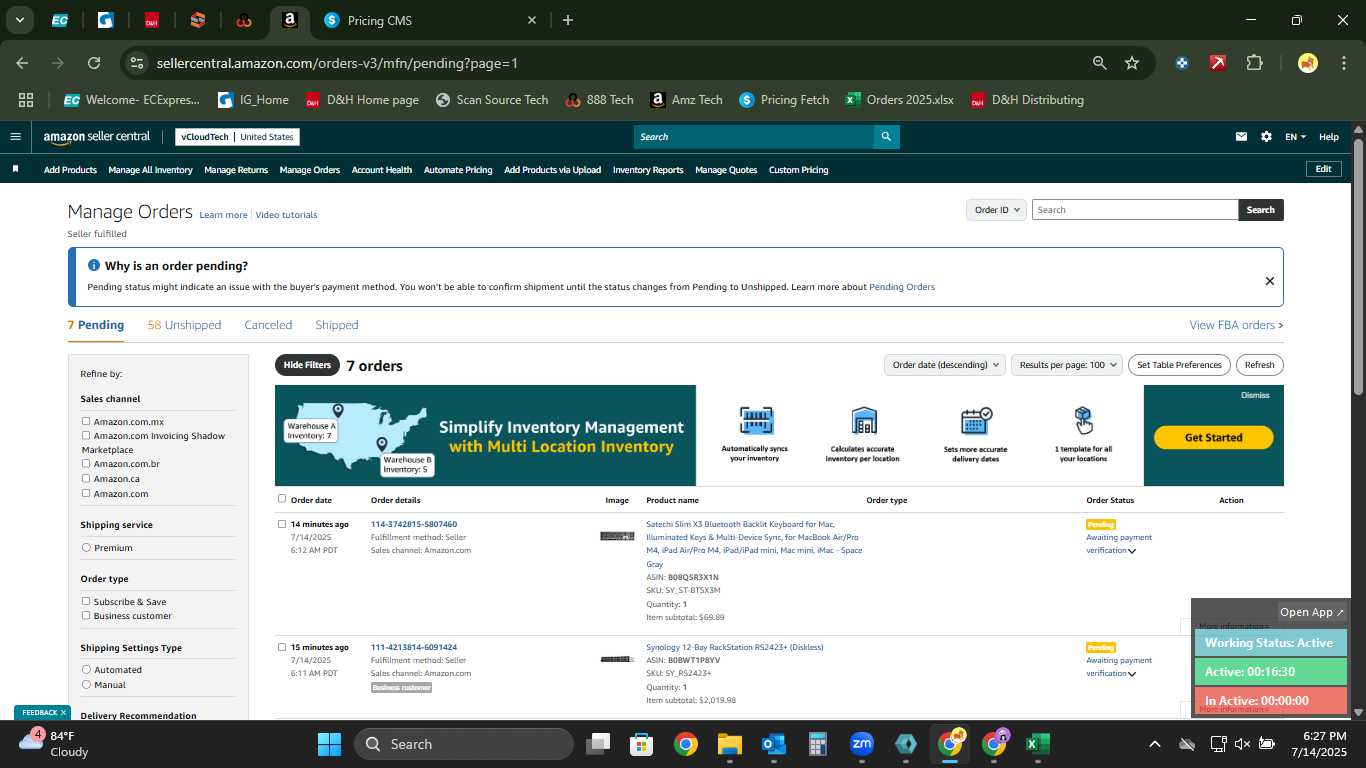This screenshot has height=768, width=1366.
Task: Switch to the Shipped tab
Action: (x=337, y=325)
